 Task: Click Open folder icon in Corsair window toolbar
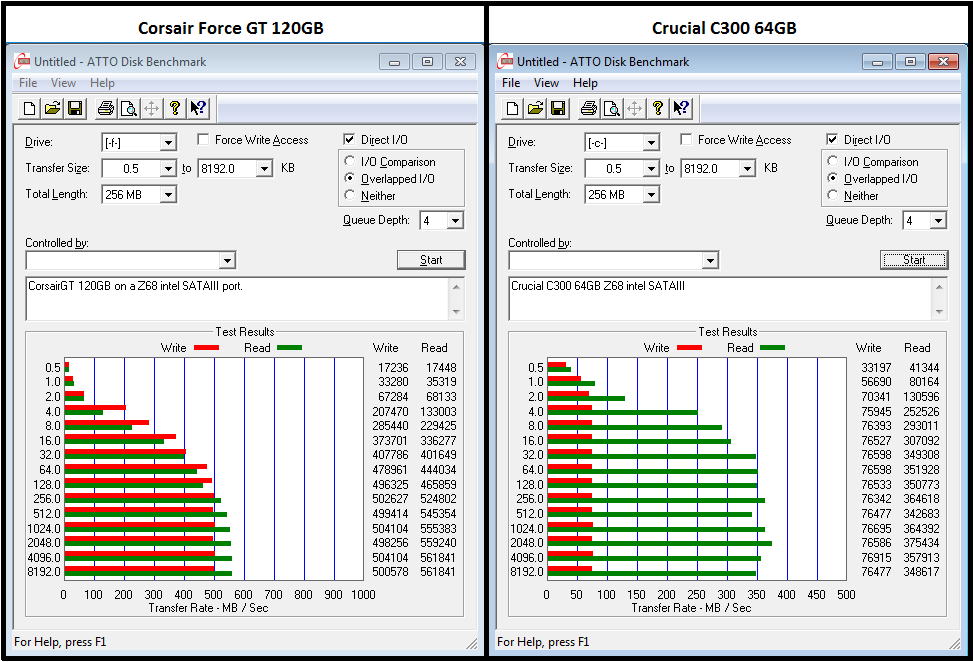(52, 109)
